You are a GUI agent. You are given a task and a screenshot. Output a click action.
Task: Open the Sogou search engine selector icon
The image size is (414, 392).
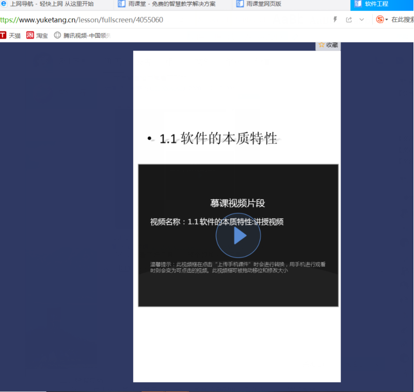pyautogui.click(x=380, y=20)
